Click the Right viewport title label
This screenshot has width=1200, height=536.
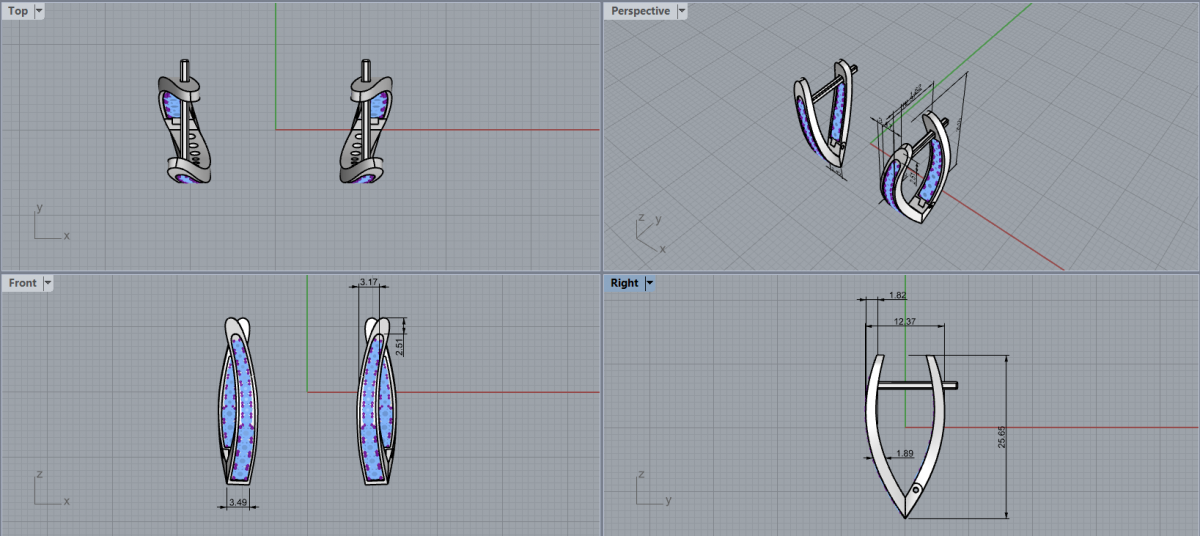624,283
